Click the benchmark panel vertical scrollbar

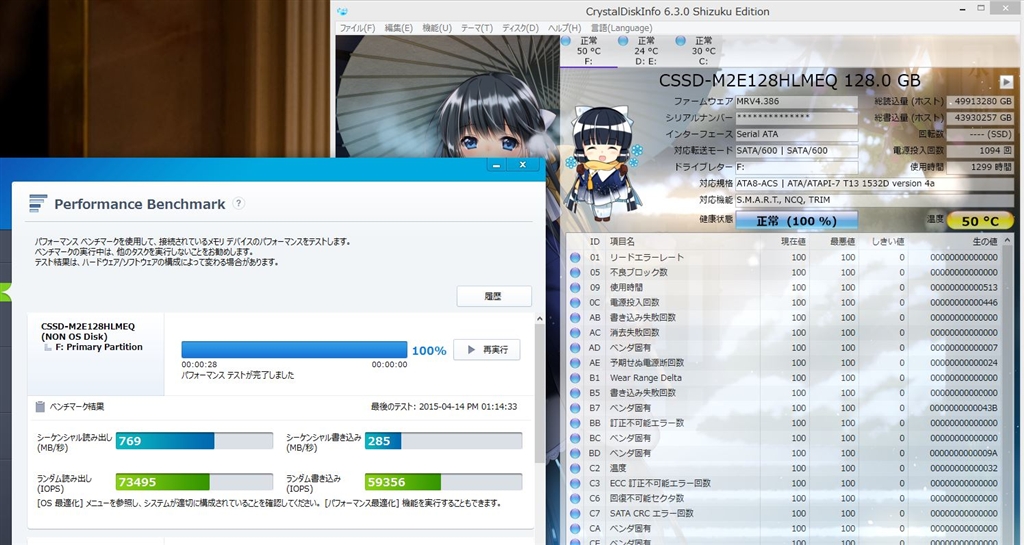[539, 393]
